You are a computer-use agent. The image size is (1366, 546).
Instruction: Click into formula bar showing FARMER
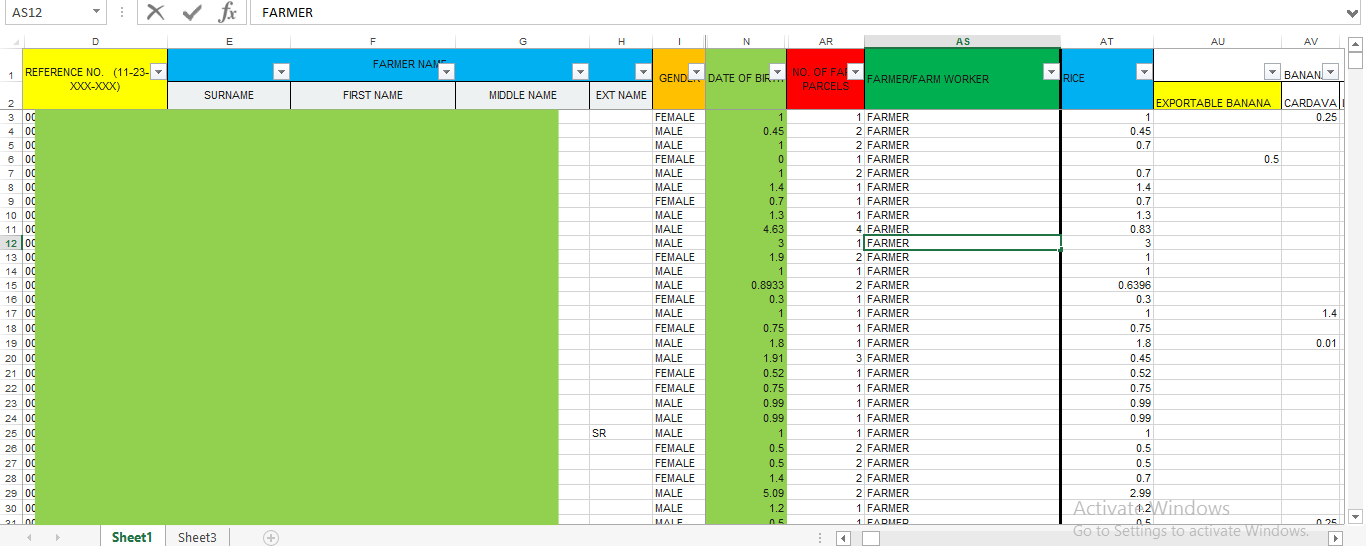(795, 12)
